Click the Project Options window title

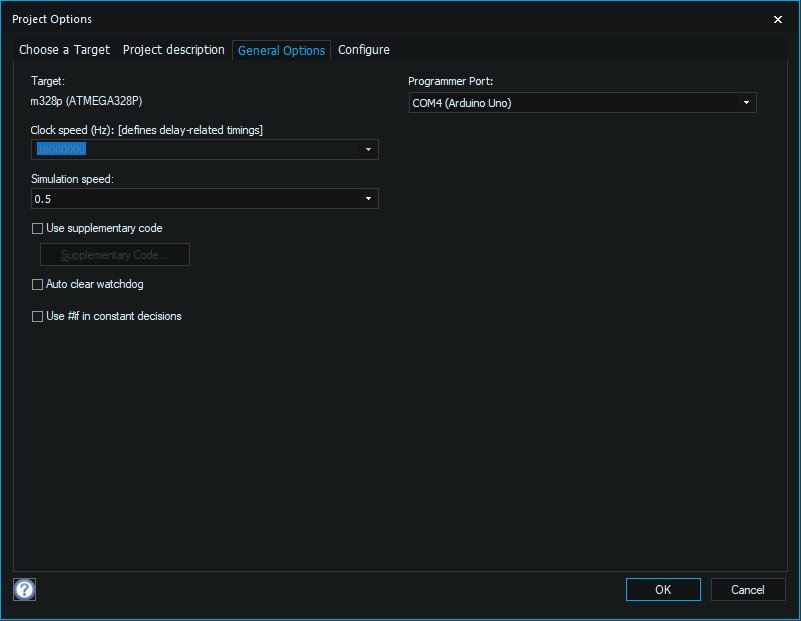52,19
